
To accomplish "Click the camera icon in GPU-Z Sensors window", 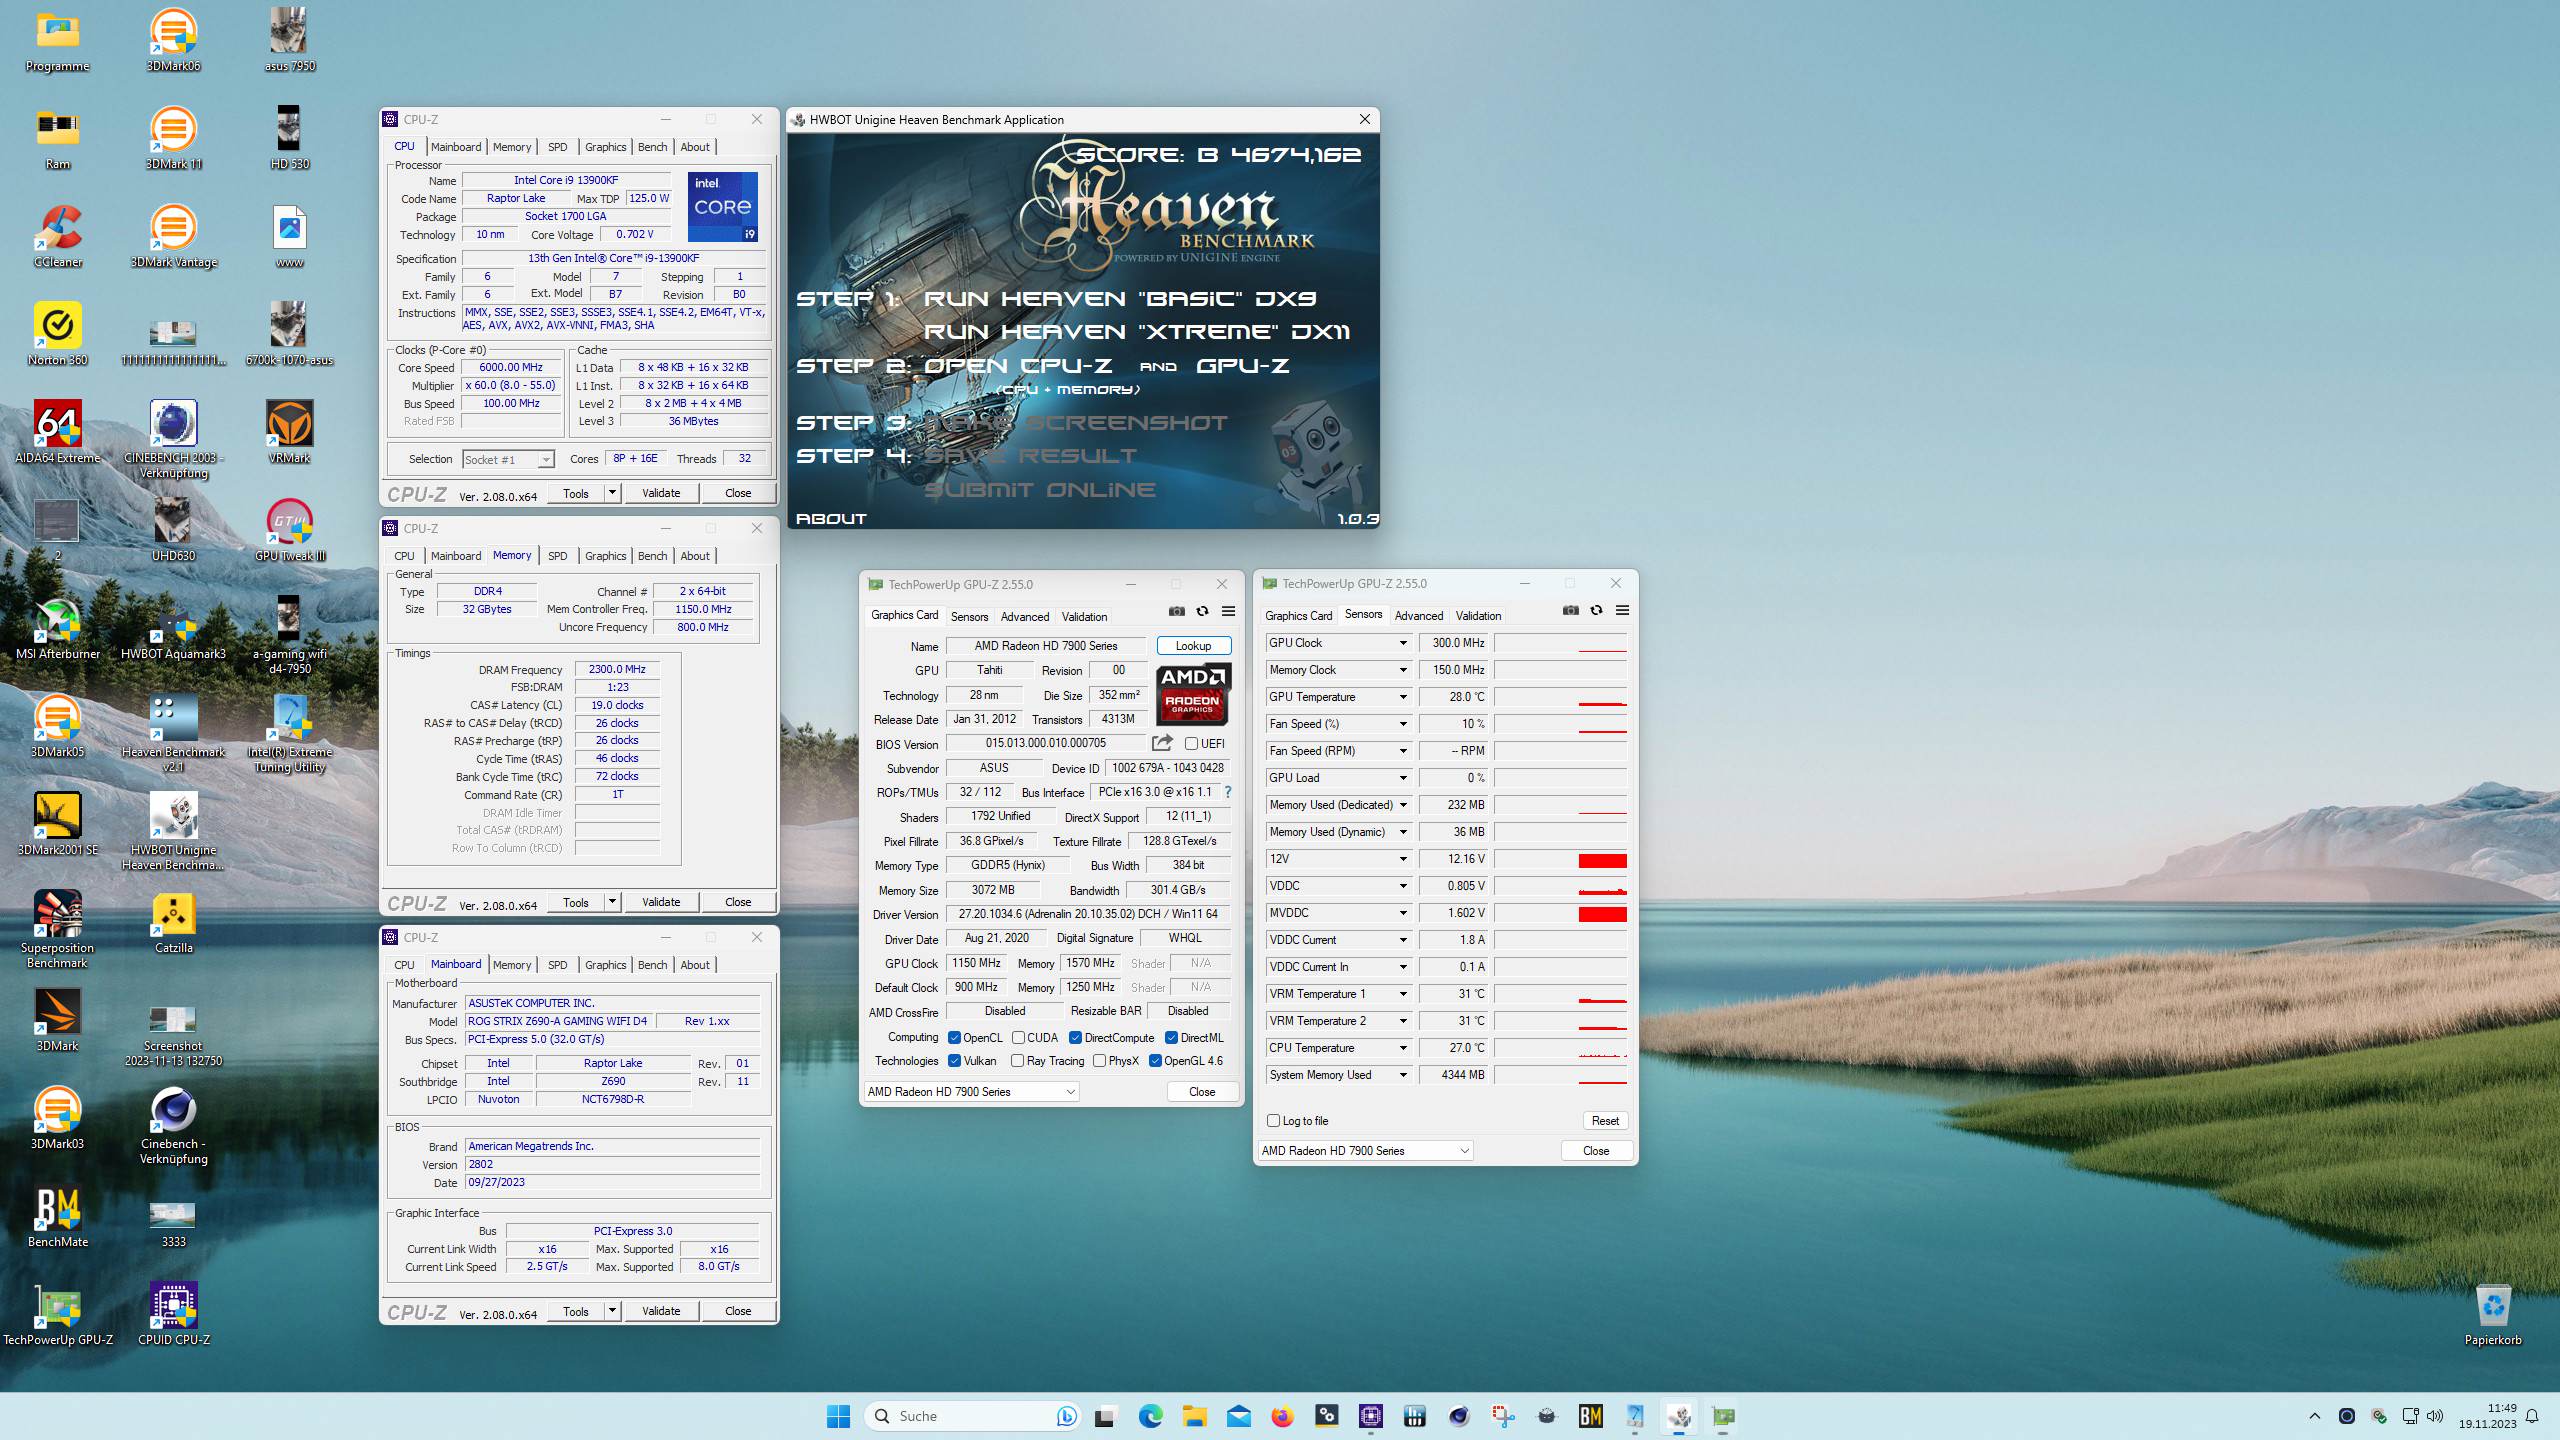I will point(1571,610).
